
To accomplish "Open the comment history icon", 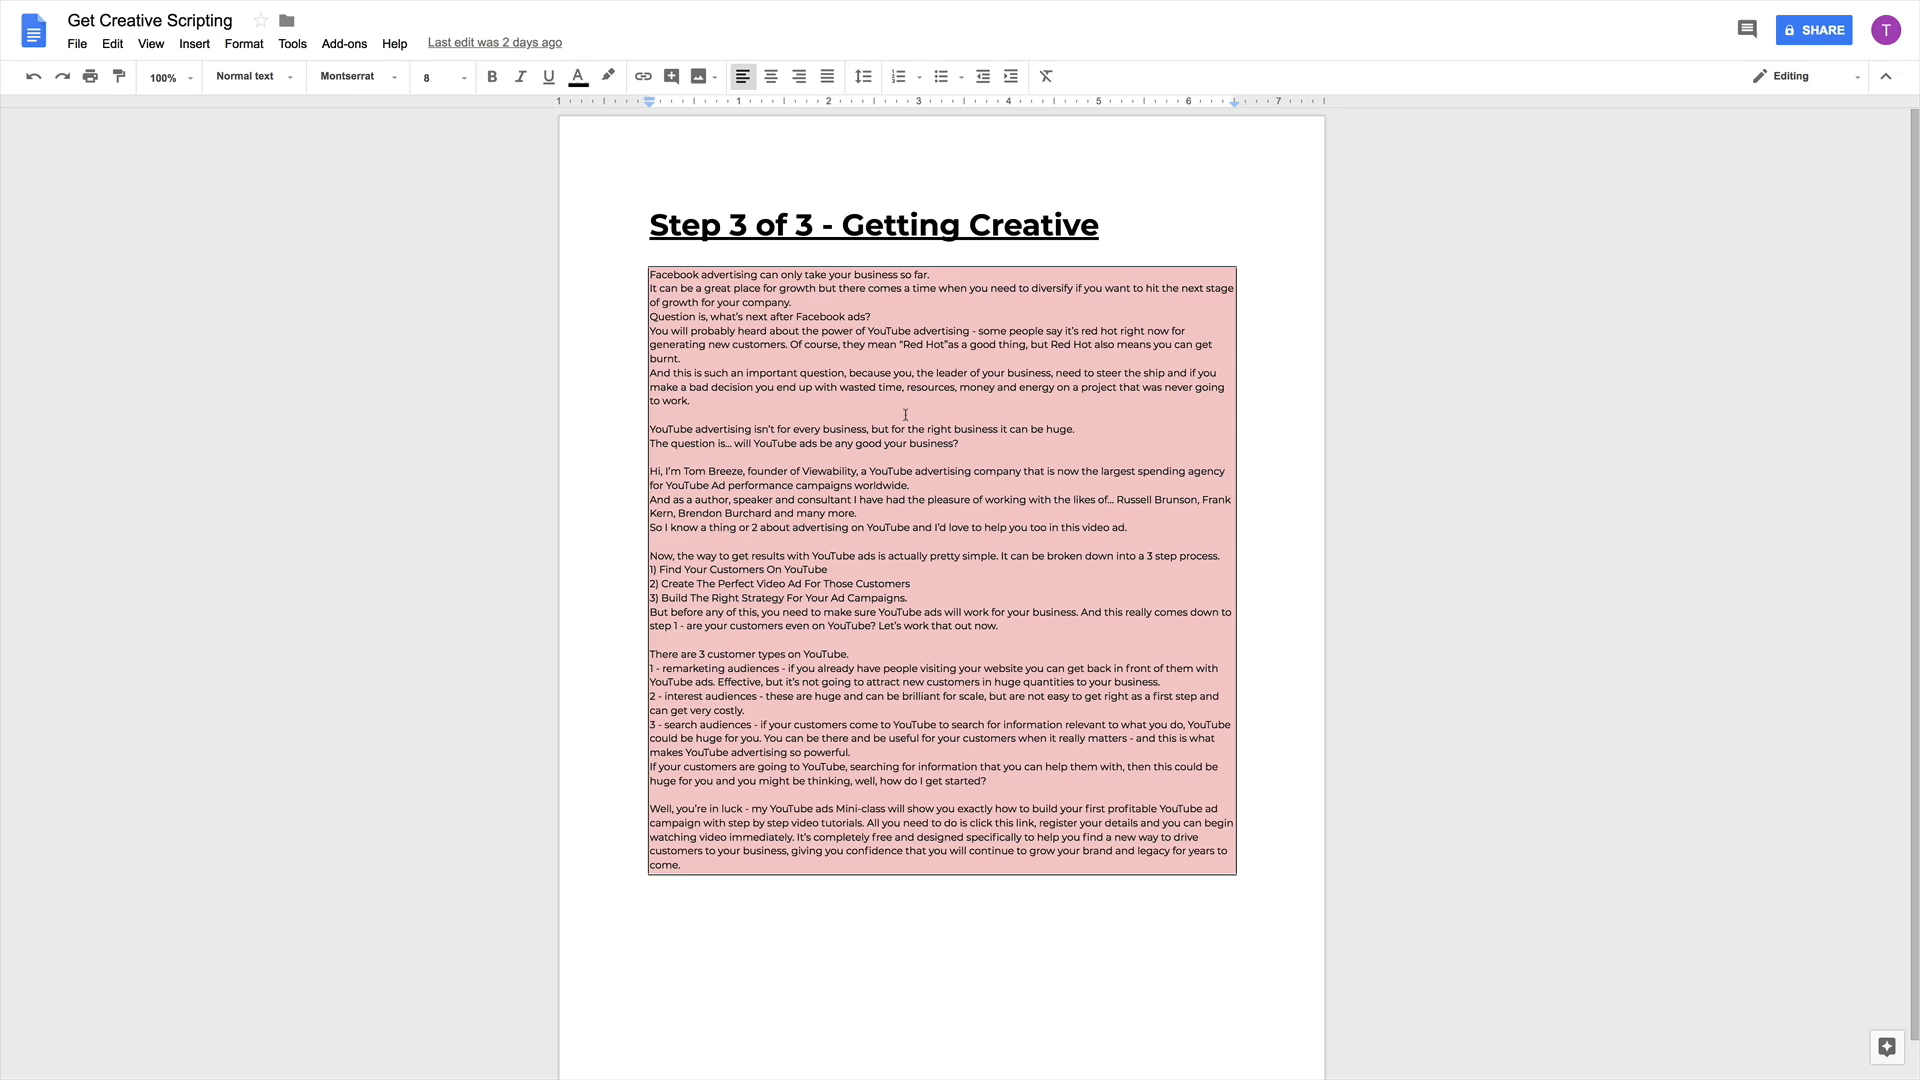I will [1747, 30].
